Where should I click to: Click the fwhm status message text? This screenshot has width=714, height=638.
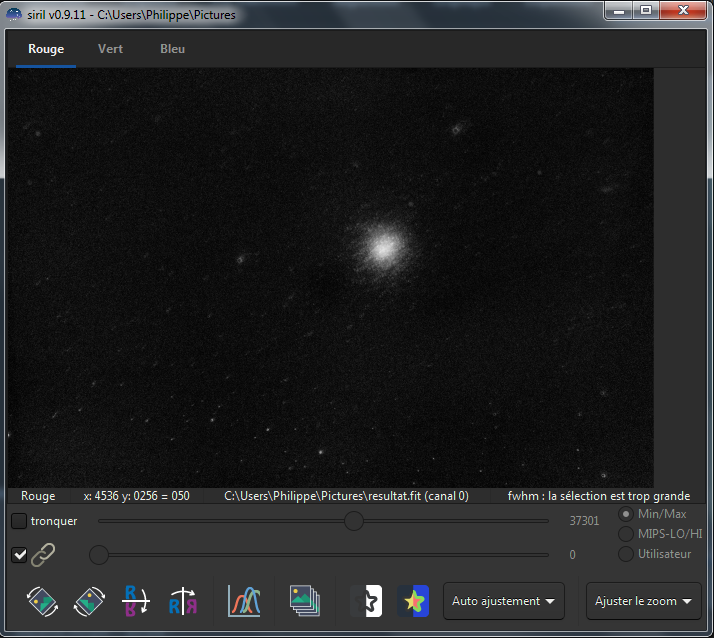[598, 496]
